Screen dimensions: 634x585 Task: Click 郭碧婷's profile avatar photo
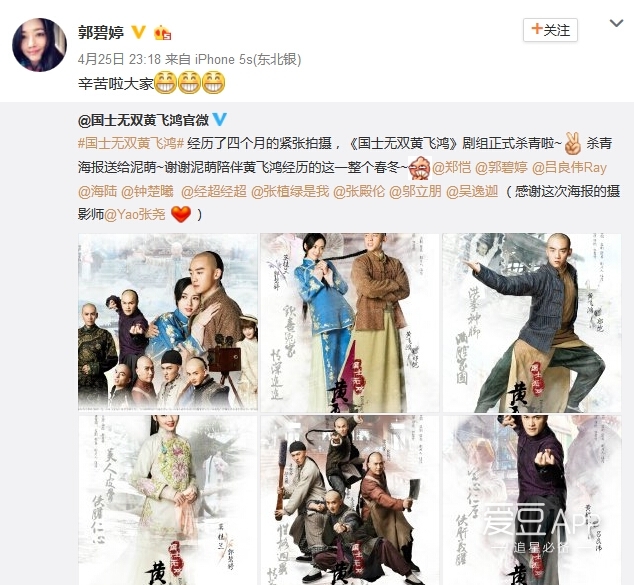pos(40,45)
